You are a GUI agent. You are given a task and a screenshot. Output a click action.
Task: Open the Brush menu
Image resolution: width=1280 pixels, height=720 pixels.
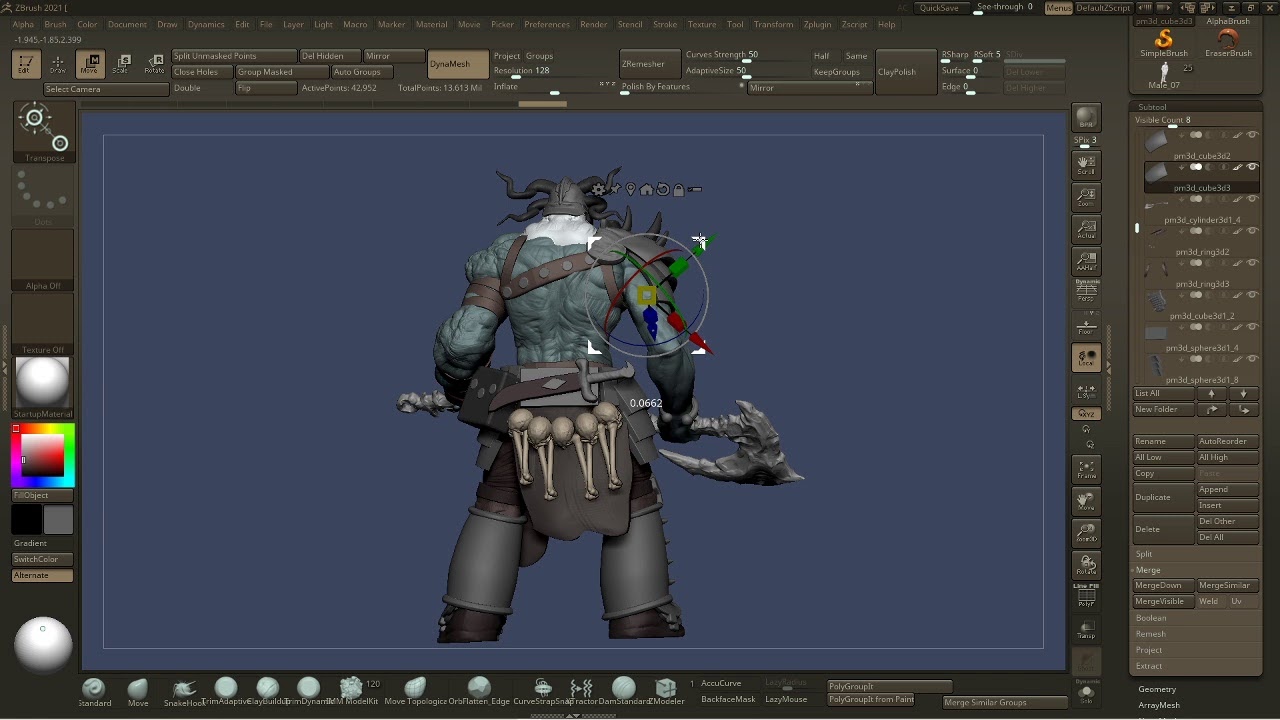[x=55, y=24]
